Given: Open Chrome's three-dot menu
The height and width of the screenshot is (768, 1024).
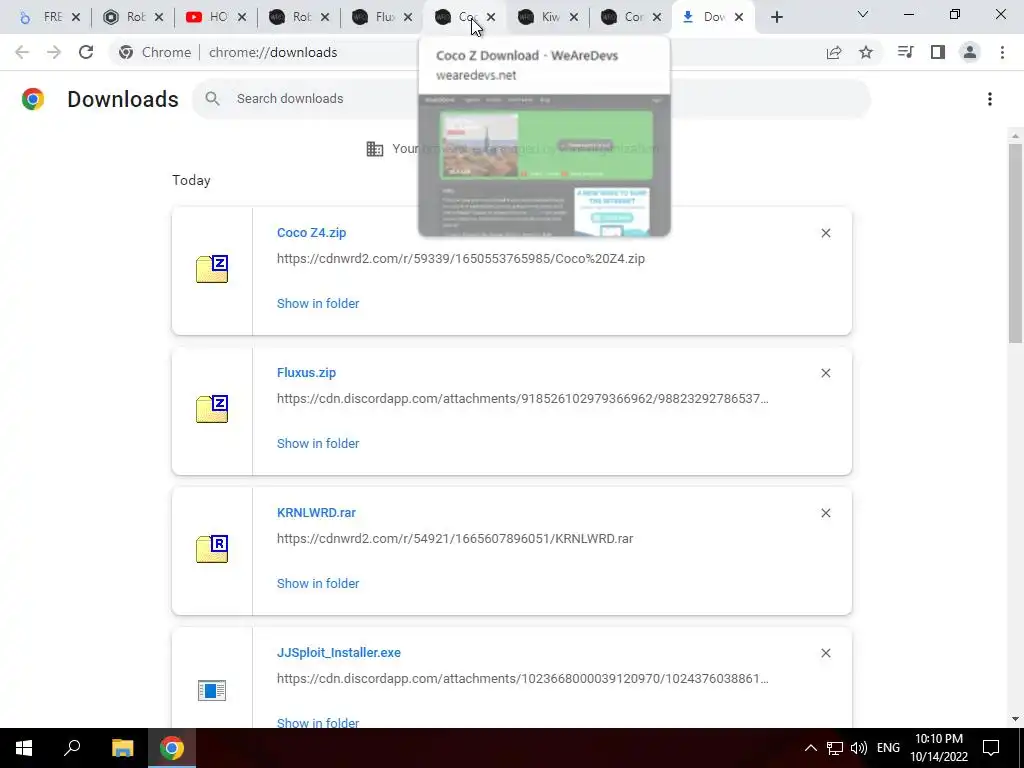Looking at the screenshot, I should [1002, 52].
